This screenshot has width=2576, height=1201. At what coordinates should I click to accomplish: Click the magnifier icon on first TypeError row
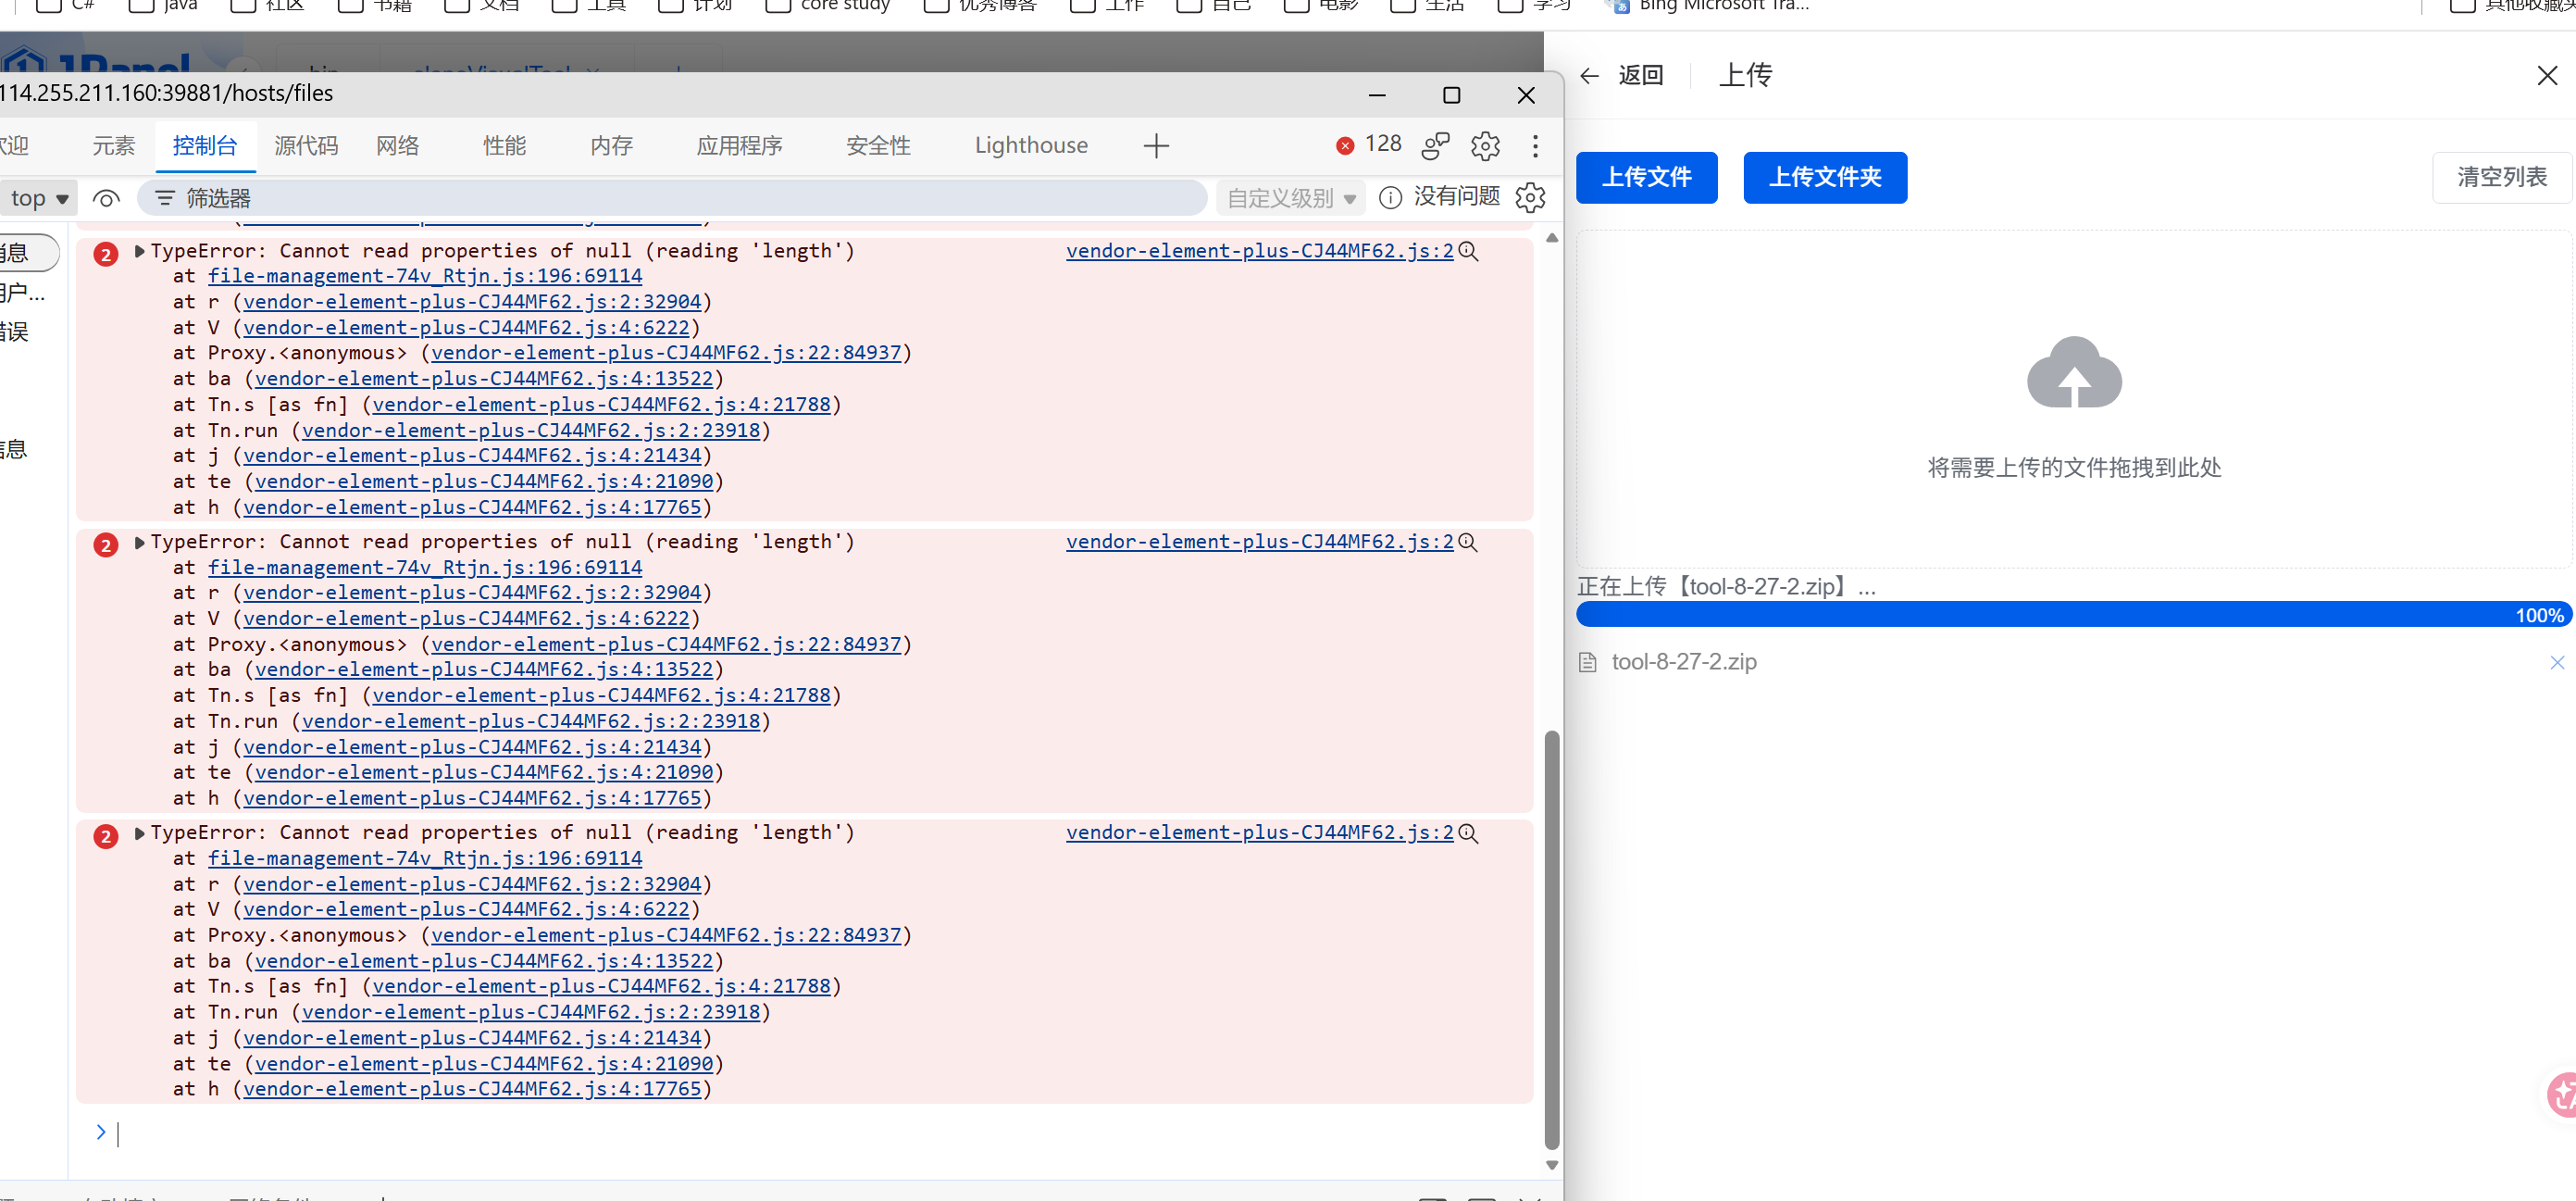[1468, 251]
